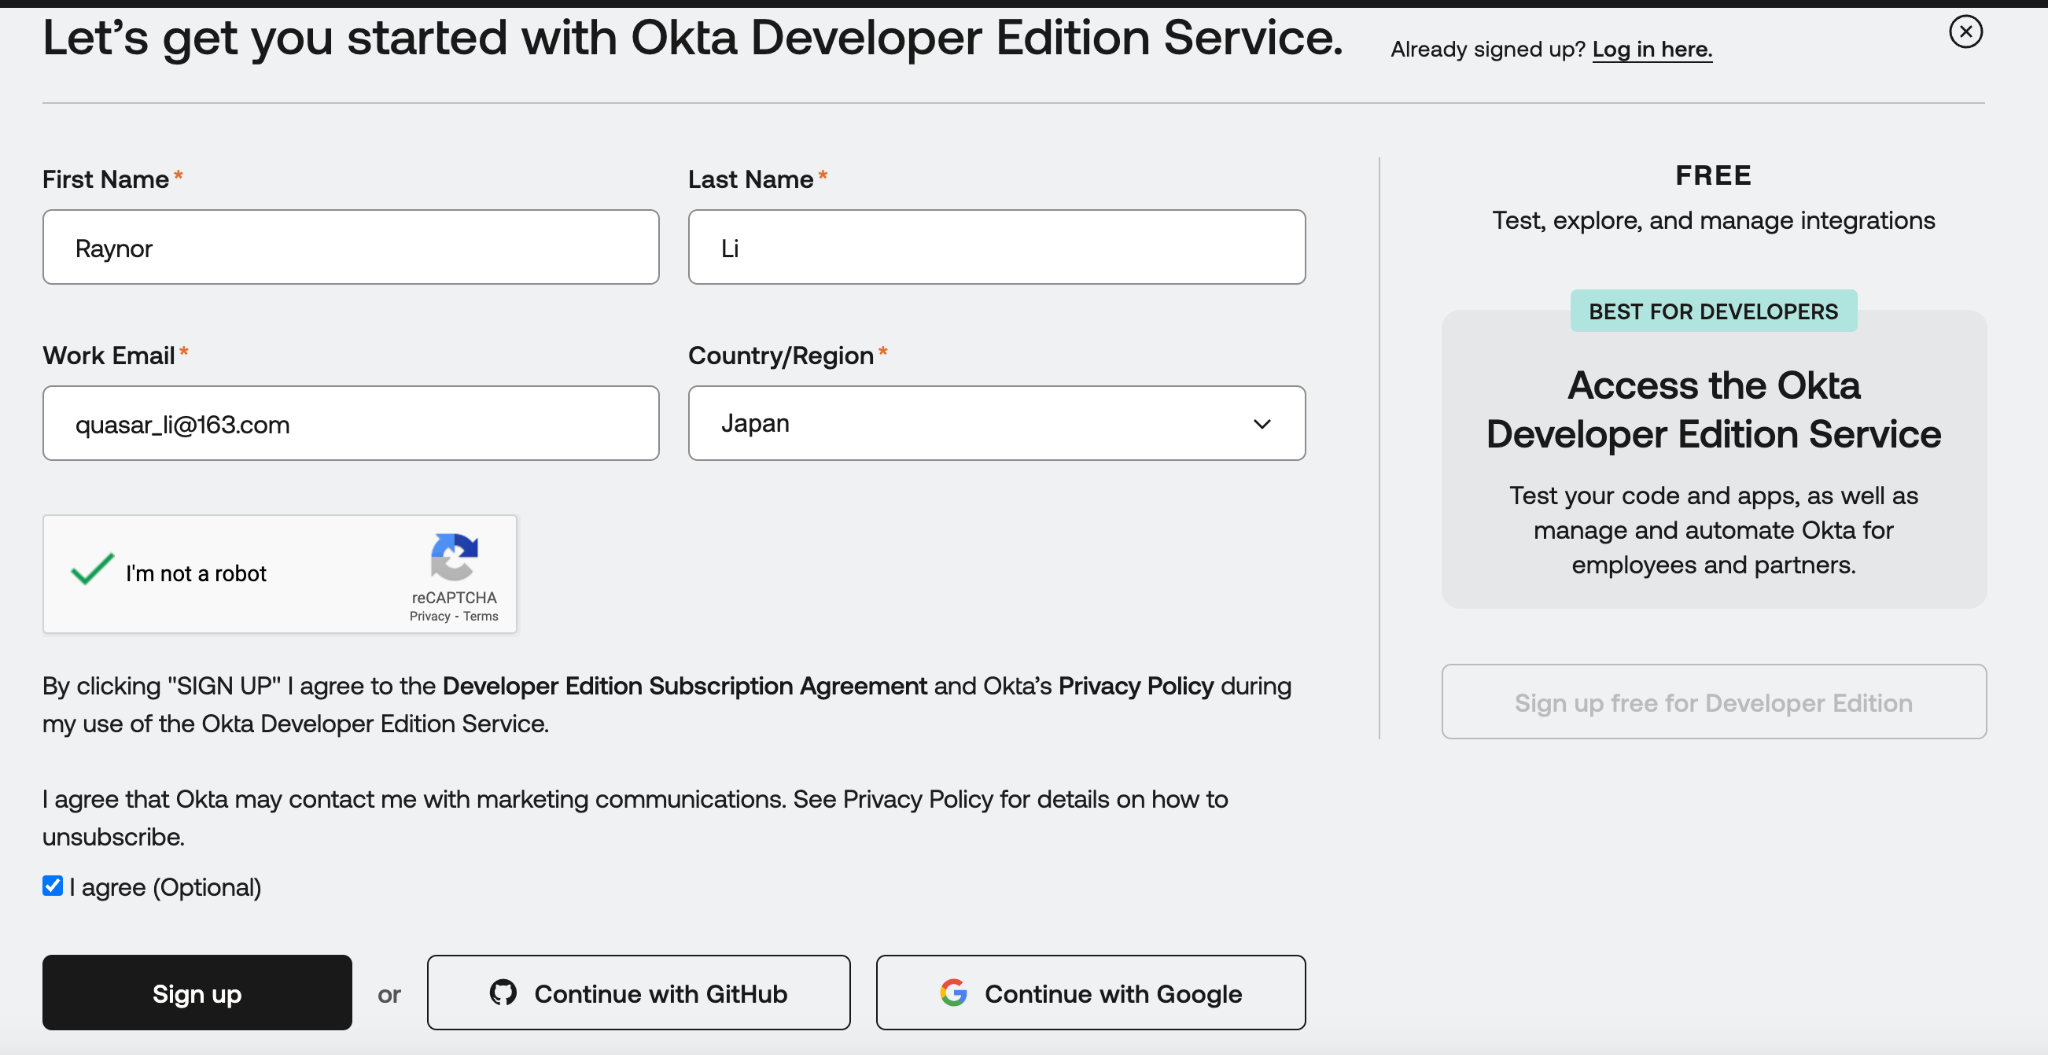Click the Country/Region label

(781, 356)
